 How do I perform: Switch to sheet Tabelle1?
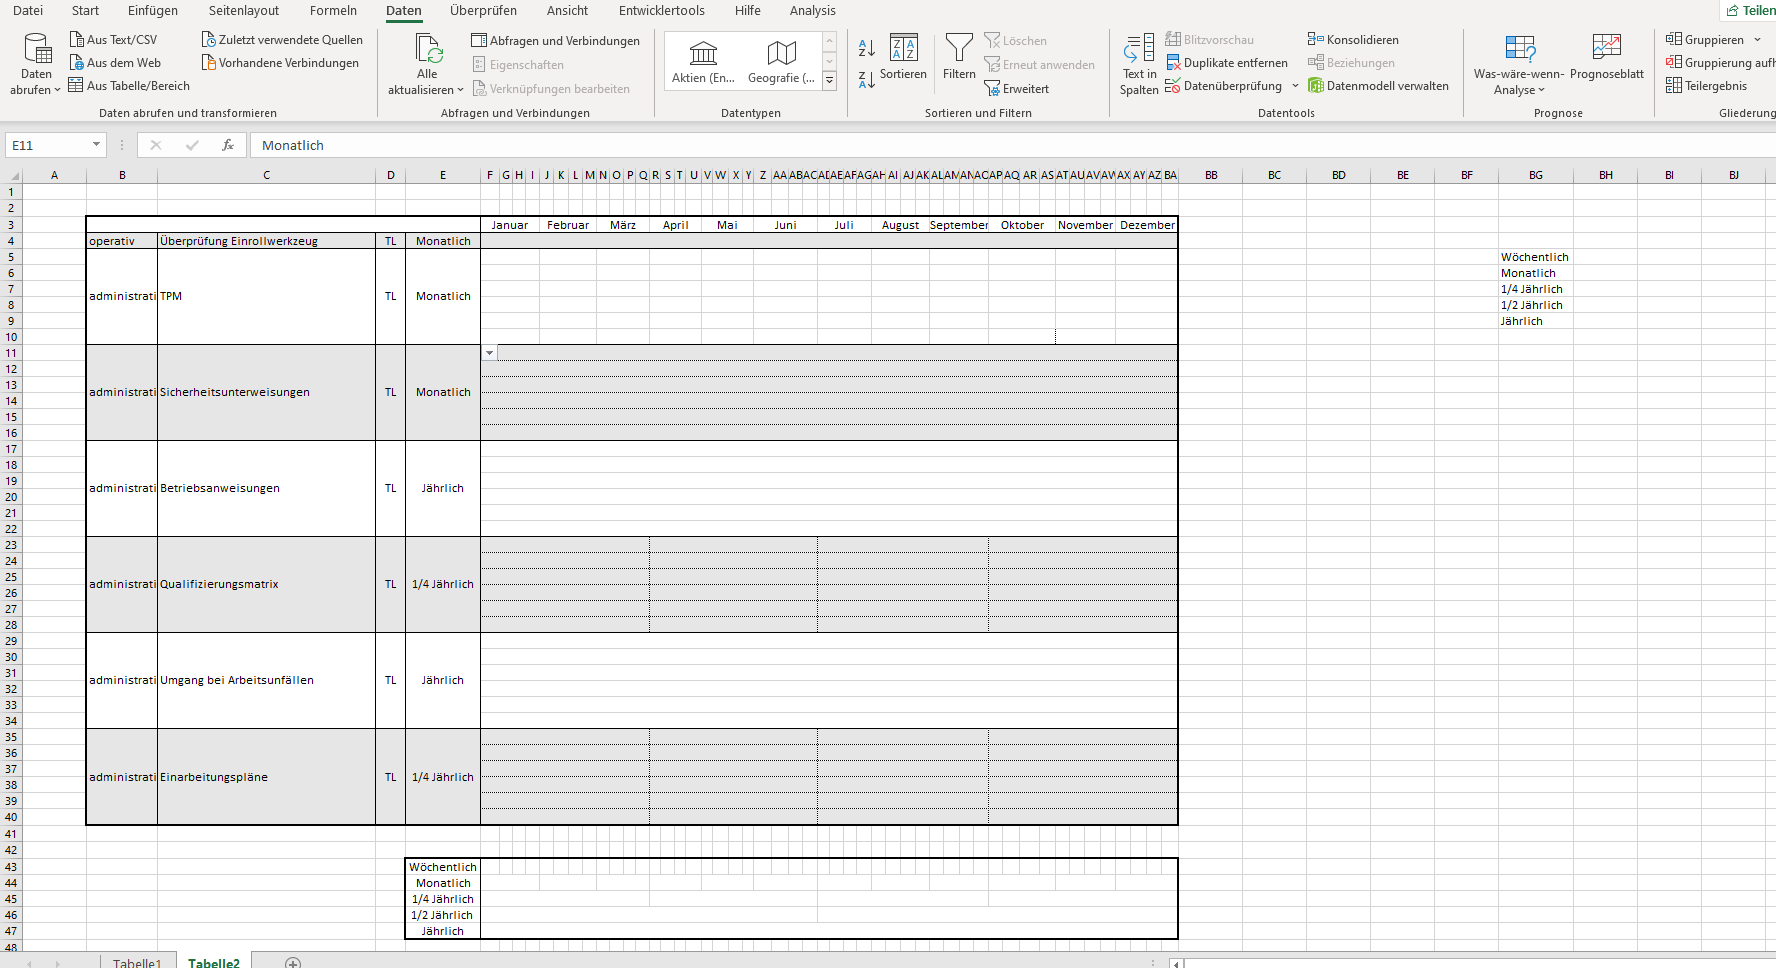pyautogui.click(x=137, y=962)
